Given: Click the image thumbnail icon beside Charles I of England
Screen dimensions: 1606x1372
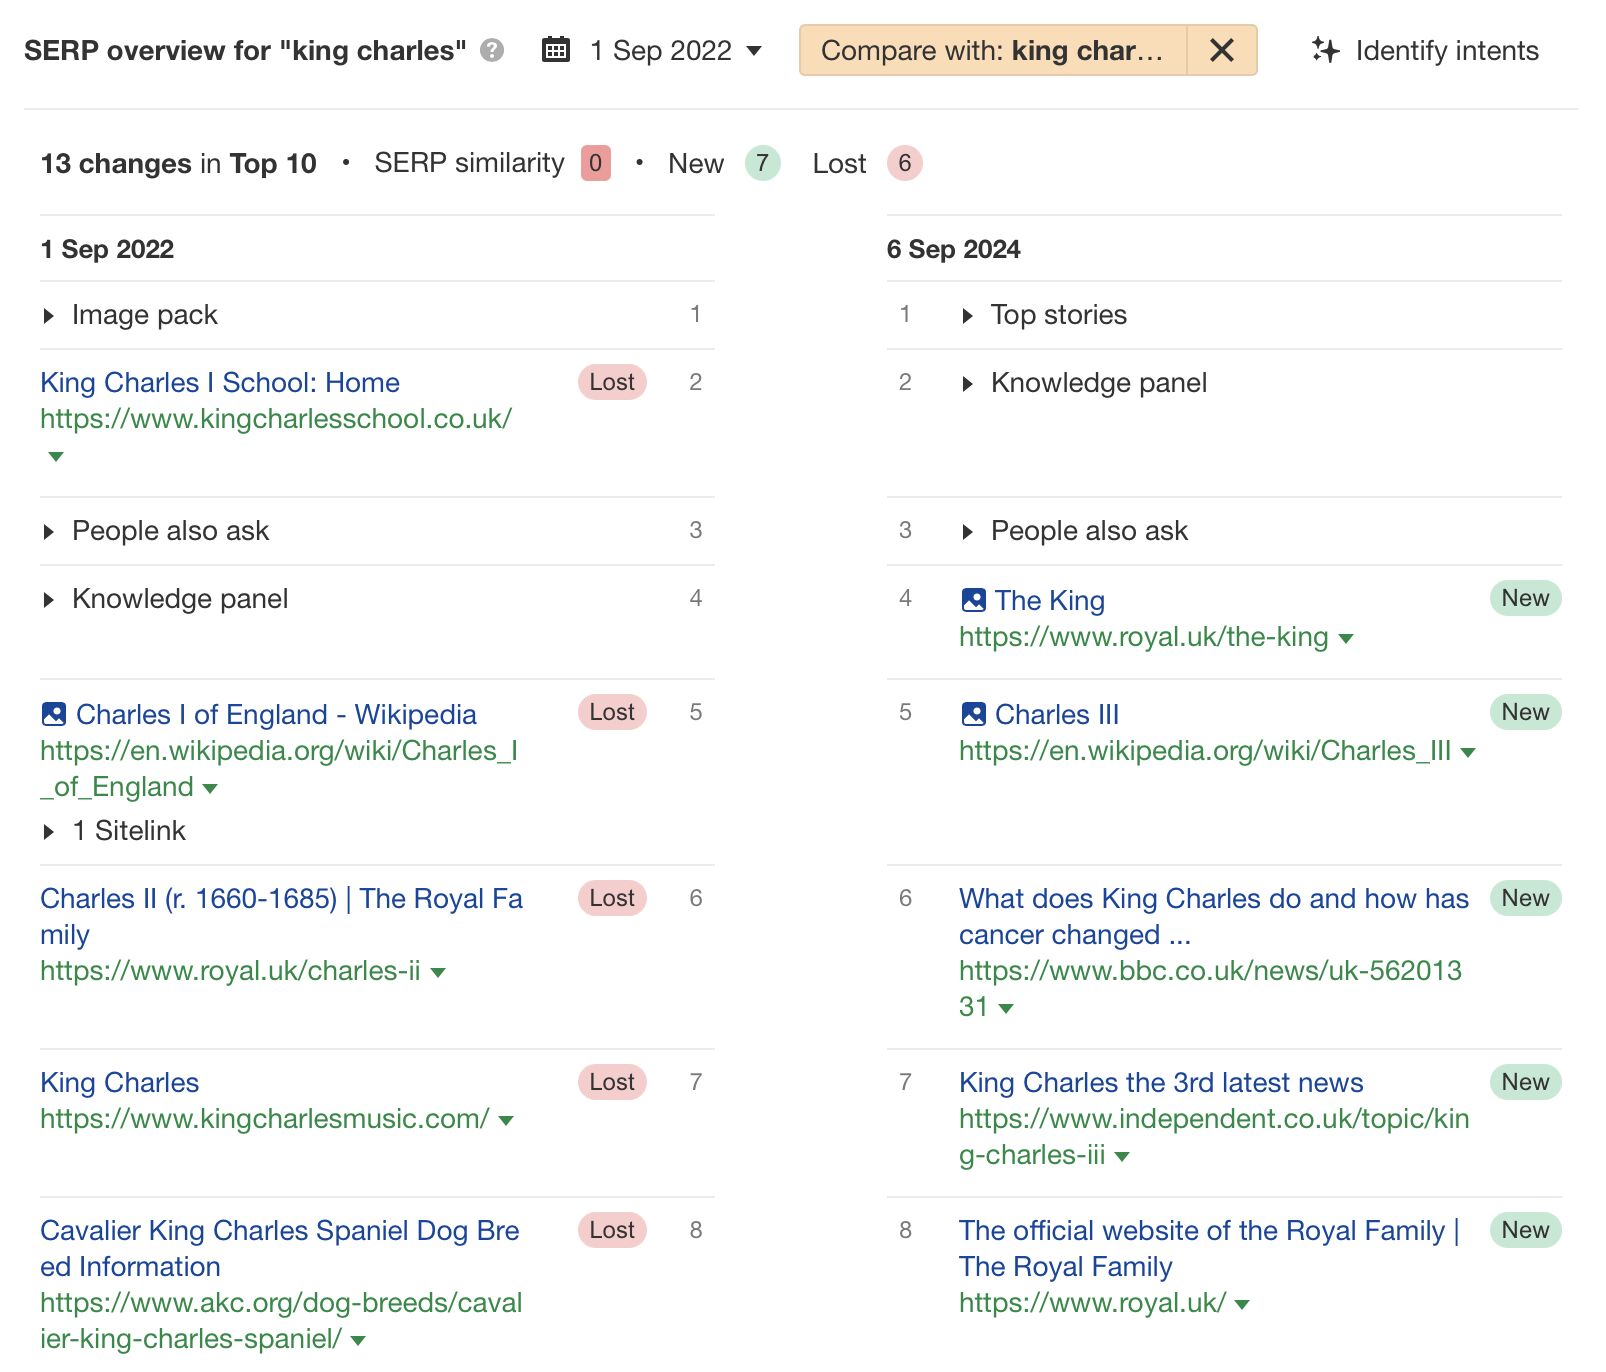Looking at the screenshot, I should (55, 713).
